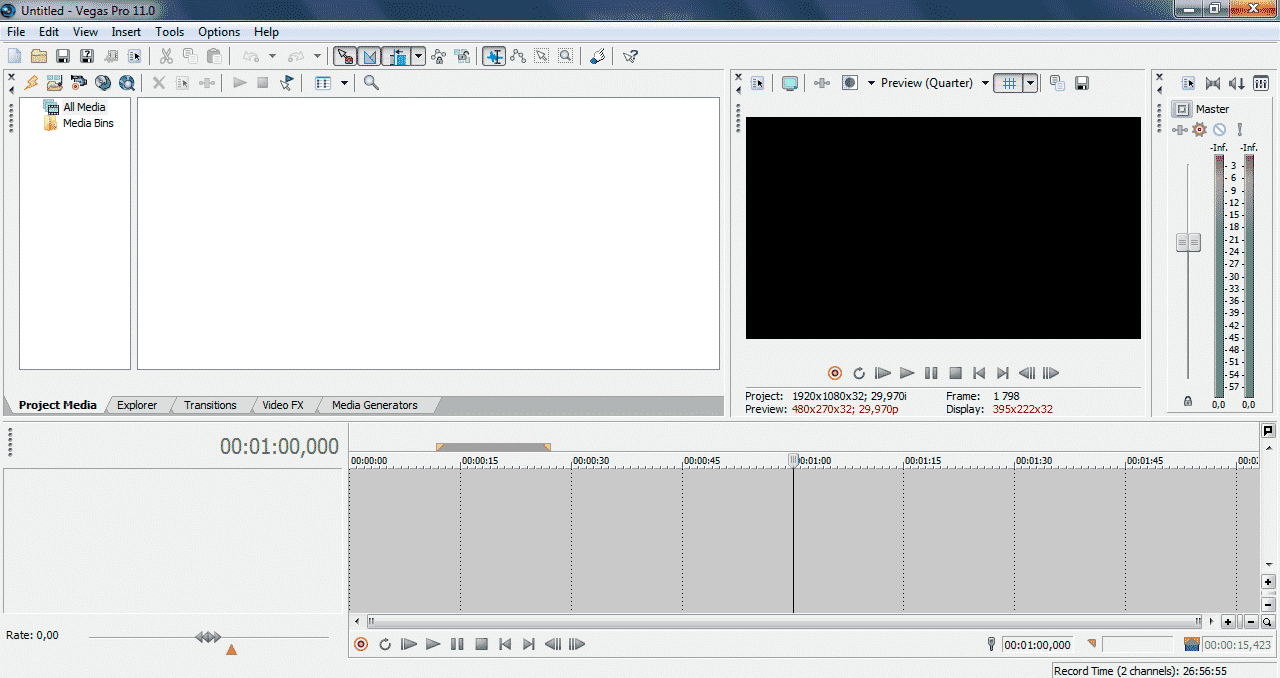Open the Insert menu

point(126,32)
